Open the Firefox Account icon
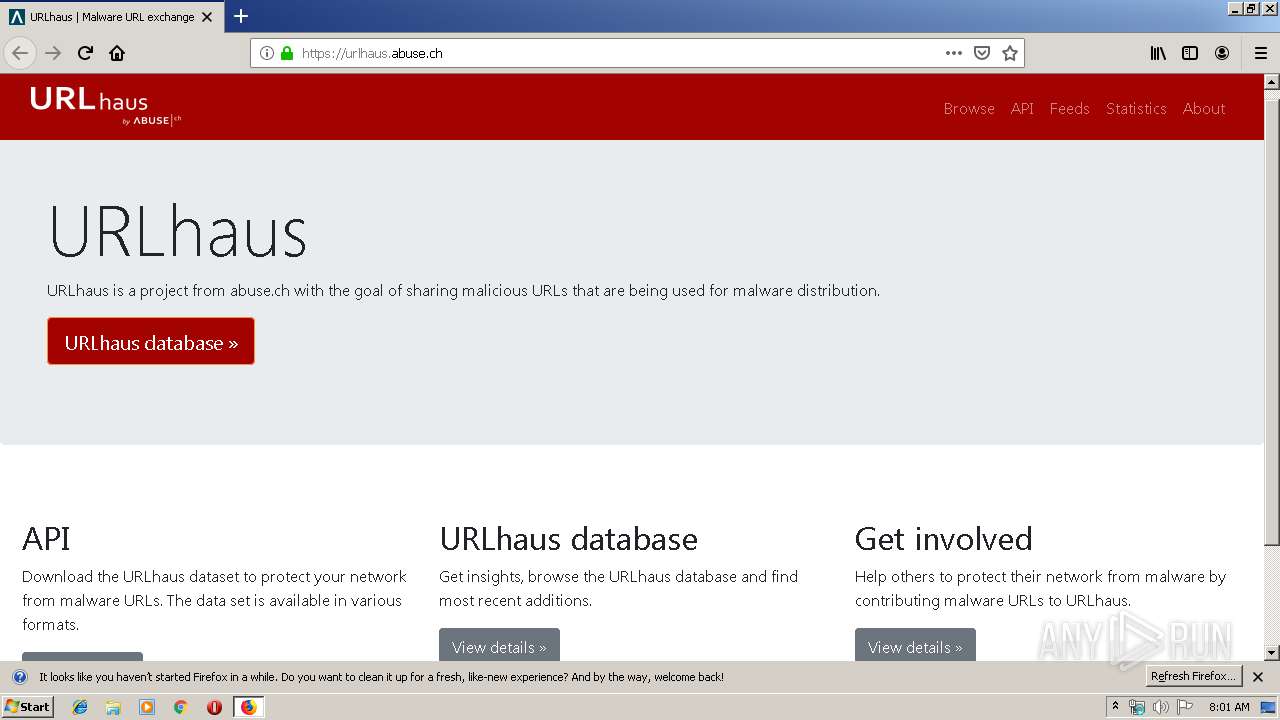The height and width of the screenshot is (720, 1280). pyautogui.click(x=1222, y=53)
